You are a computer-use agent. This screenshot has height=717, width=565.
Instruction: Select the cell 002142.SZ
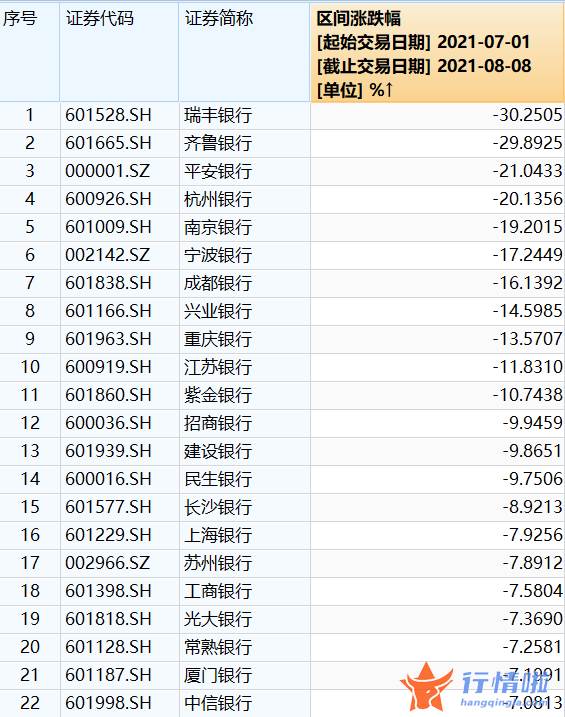tap(119, 255)
